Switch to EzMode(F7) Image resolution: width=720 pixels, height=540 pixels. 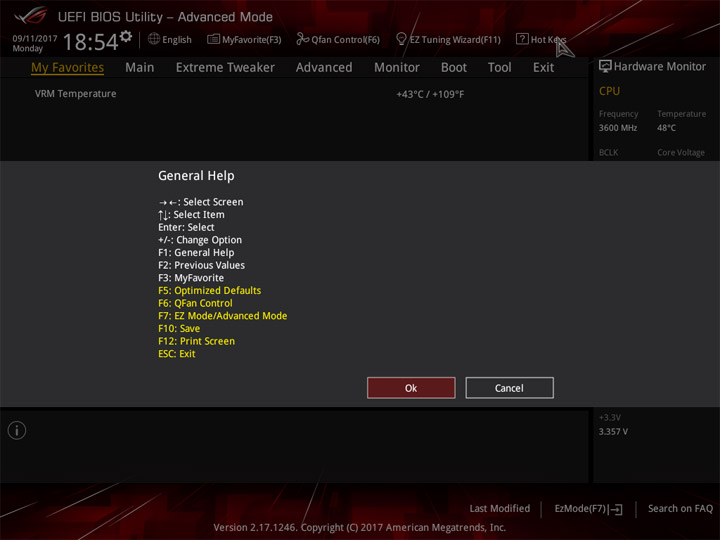(x=581, y=508)
